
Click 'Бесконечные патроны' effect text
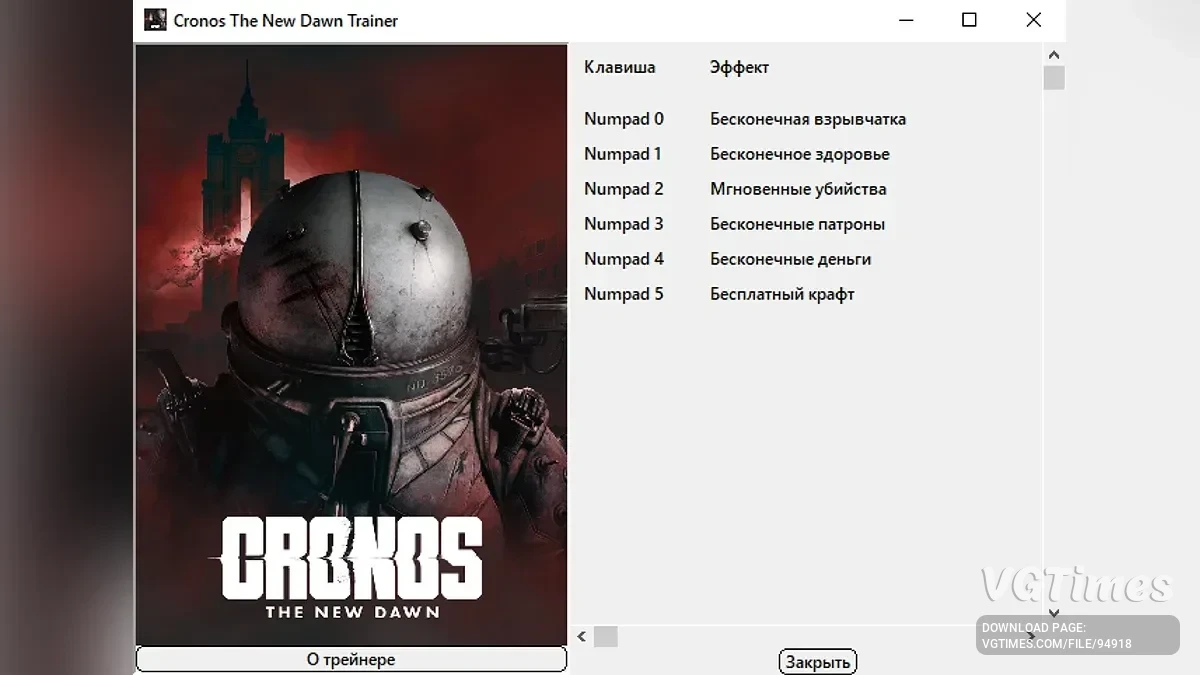pyautogui.click(x=797, y=224)
